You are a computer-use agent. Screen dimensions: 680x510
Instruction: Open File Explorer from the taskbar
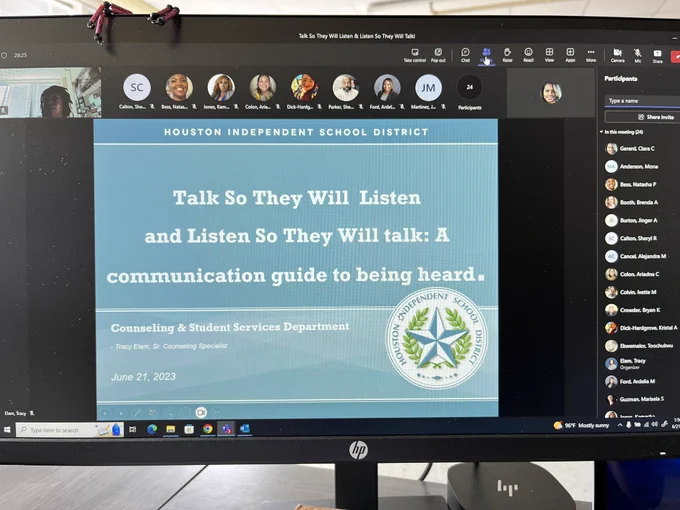(170, 429)
